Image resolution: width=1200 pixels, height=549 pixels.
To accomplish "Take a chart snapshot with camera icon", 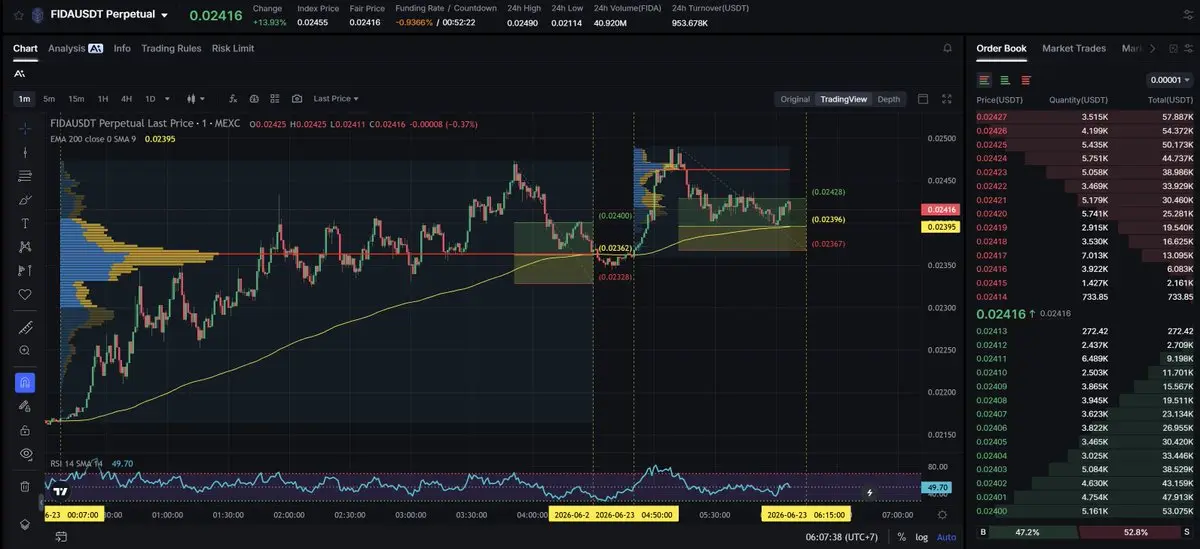I will (x=297, y=99).
